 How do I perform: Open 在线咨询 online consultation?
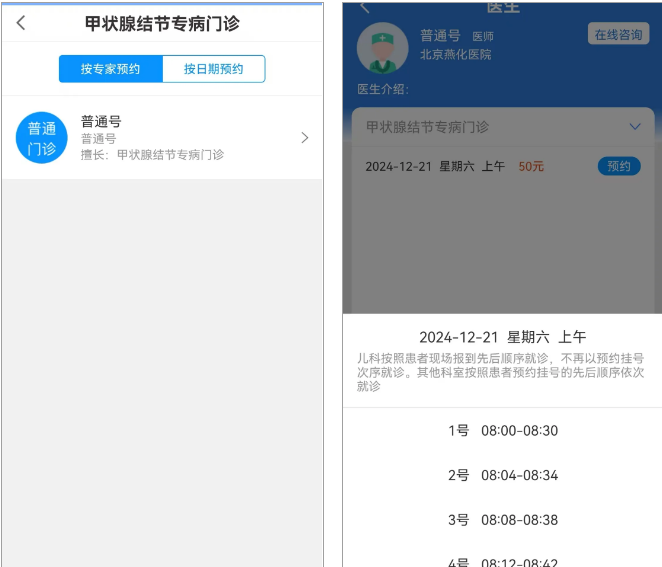coord(618,34)
